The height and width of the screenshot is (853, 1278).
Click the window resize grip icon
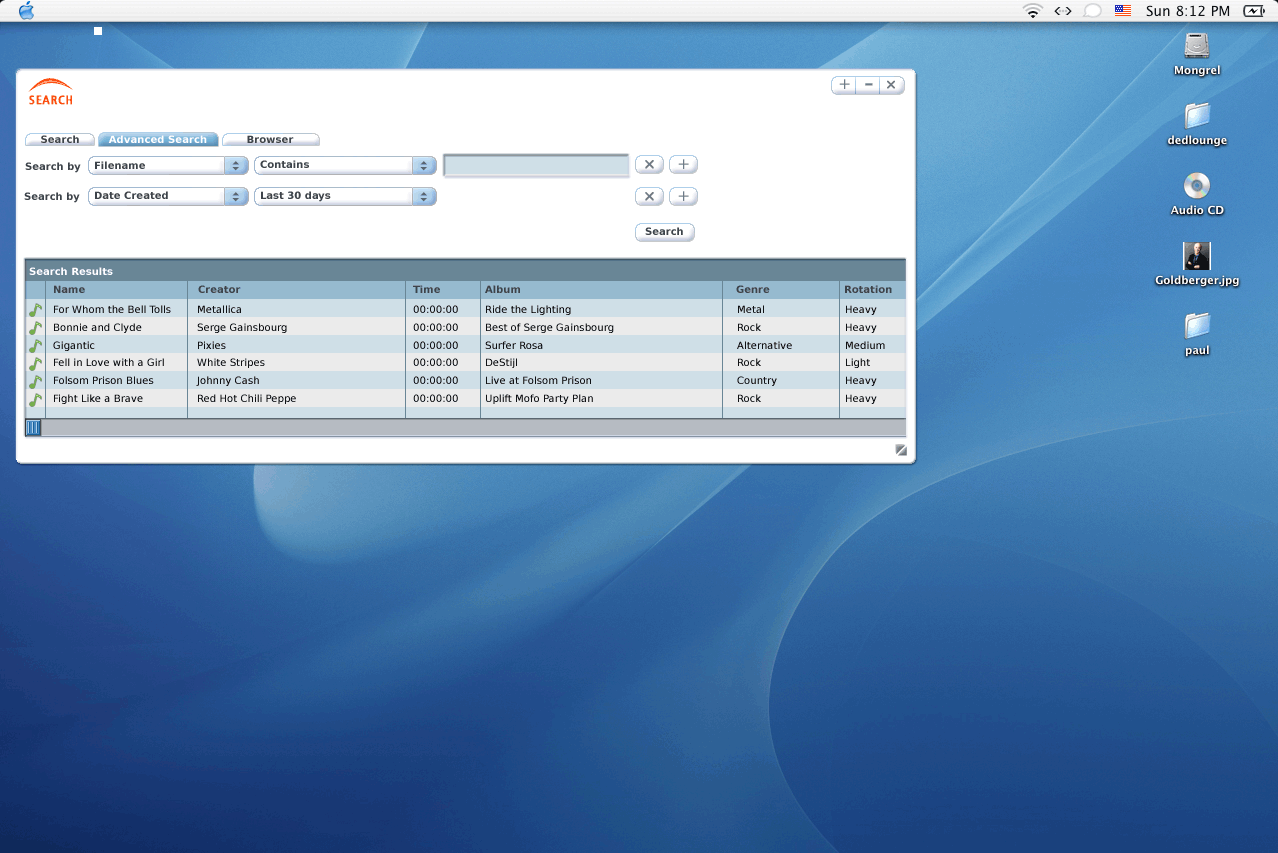901,450
